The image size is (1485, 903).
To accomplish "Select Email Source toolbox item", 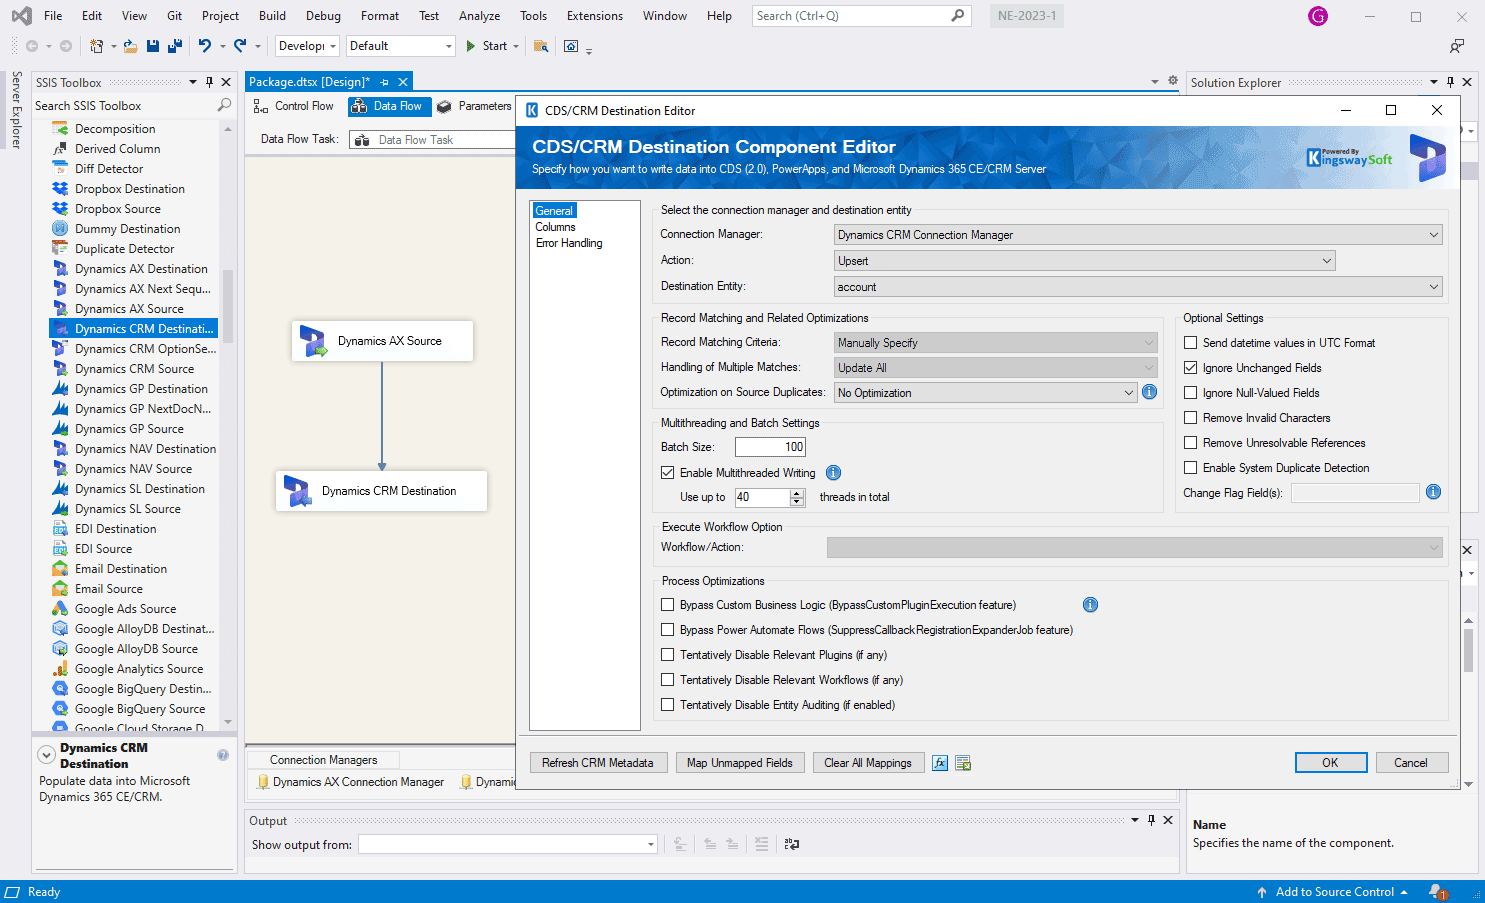I will pos(109,589).
